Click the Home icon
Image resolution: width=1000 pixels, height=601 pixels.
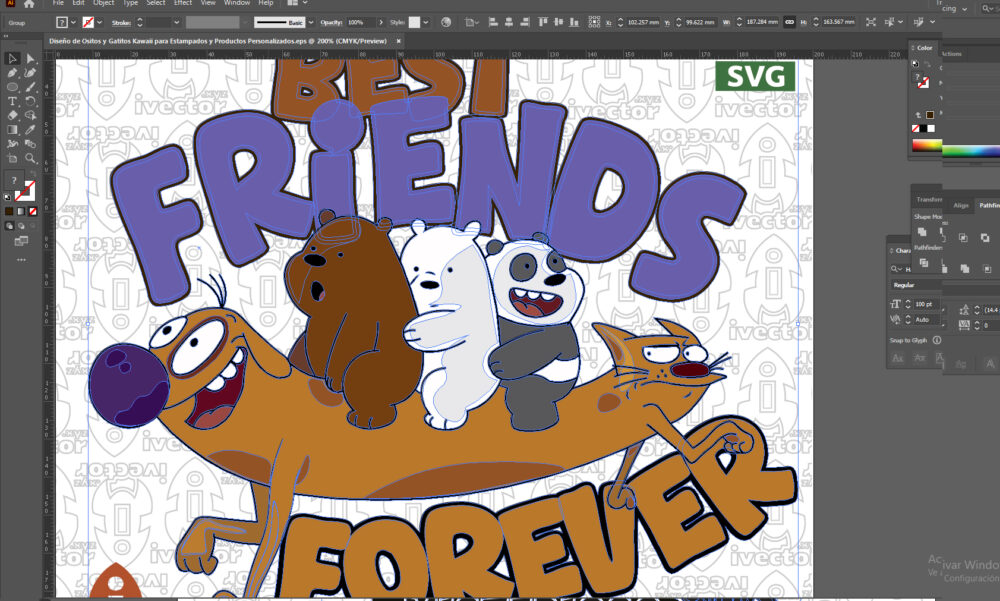tap(29, 3)
